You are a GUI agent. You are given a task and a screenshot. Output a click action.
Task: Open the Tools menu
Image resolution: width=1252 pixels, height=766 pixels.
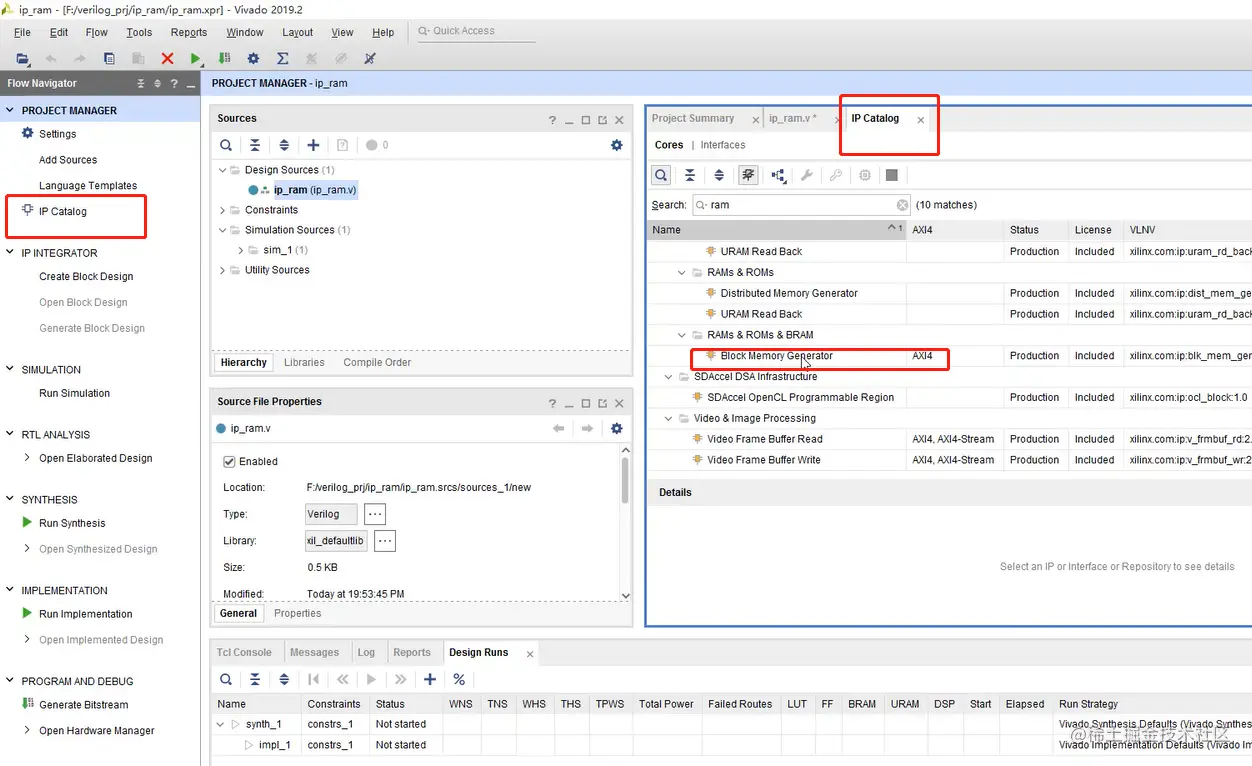click(x=139, y=32)
